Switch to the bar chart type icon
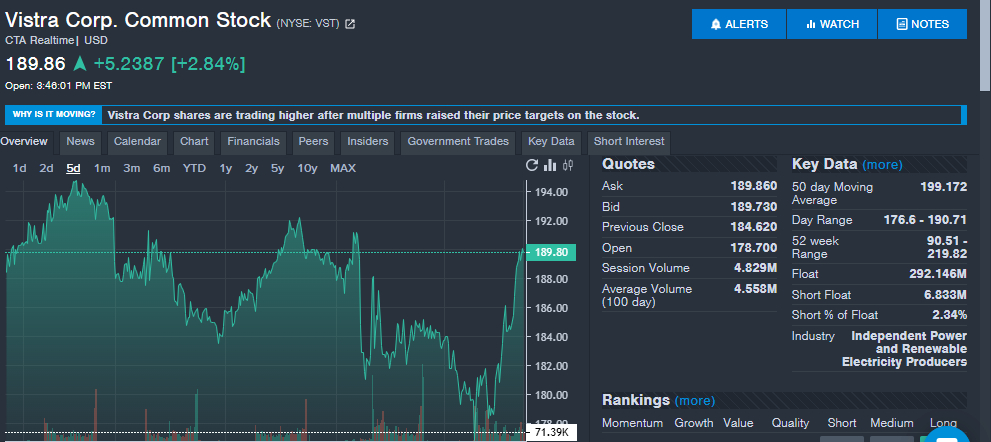 (550, 165)
